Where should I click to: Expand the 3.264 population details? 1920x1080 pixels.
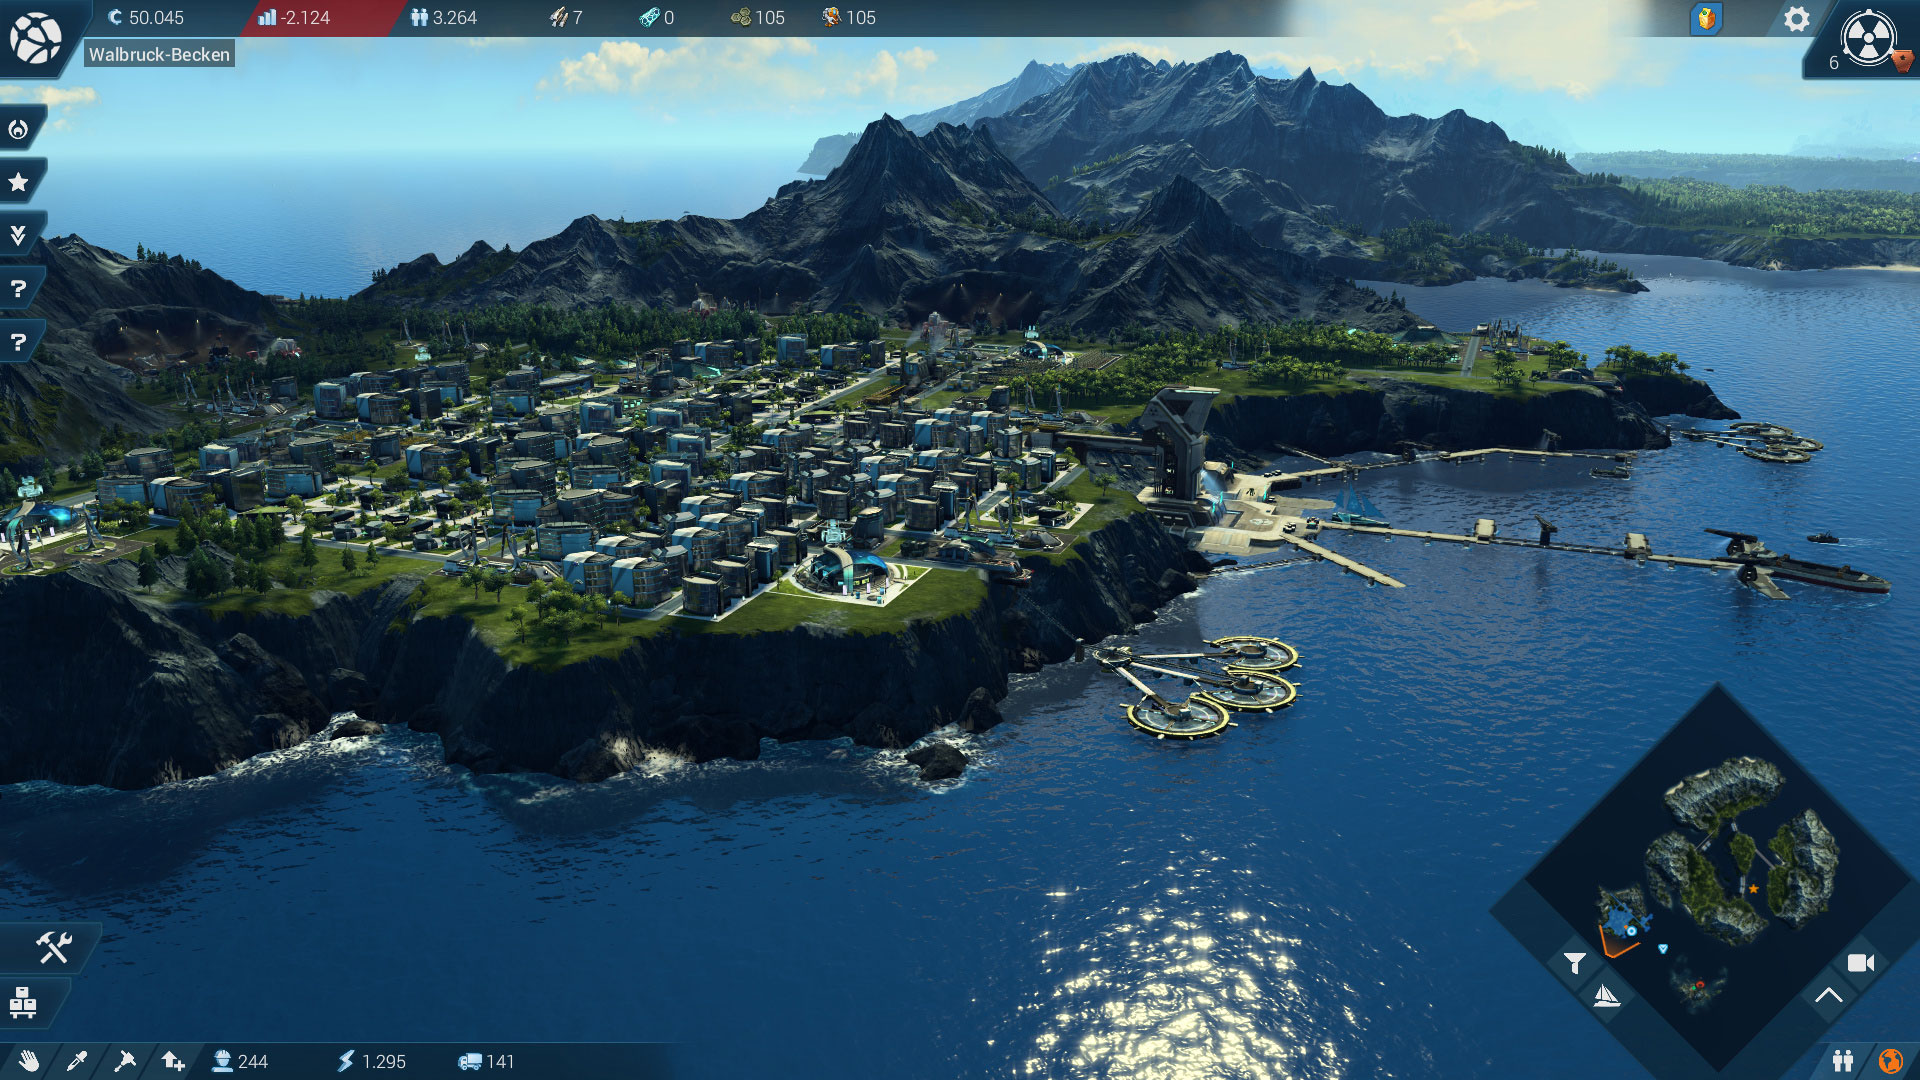pos(444,18)
